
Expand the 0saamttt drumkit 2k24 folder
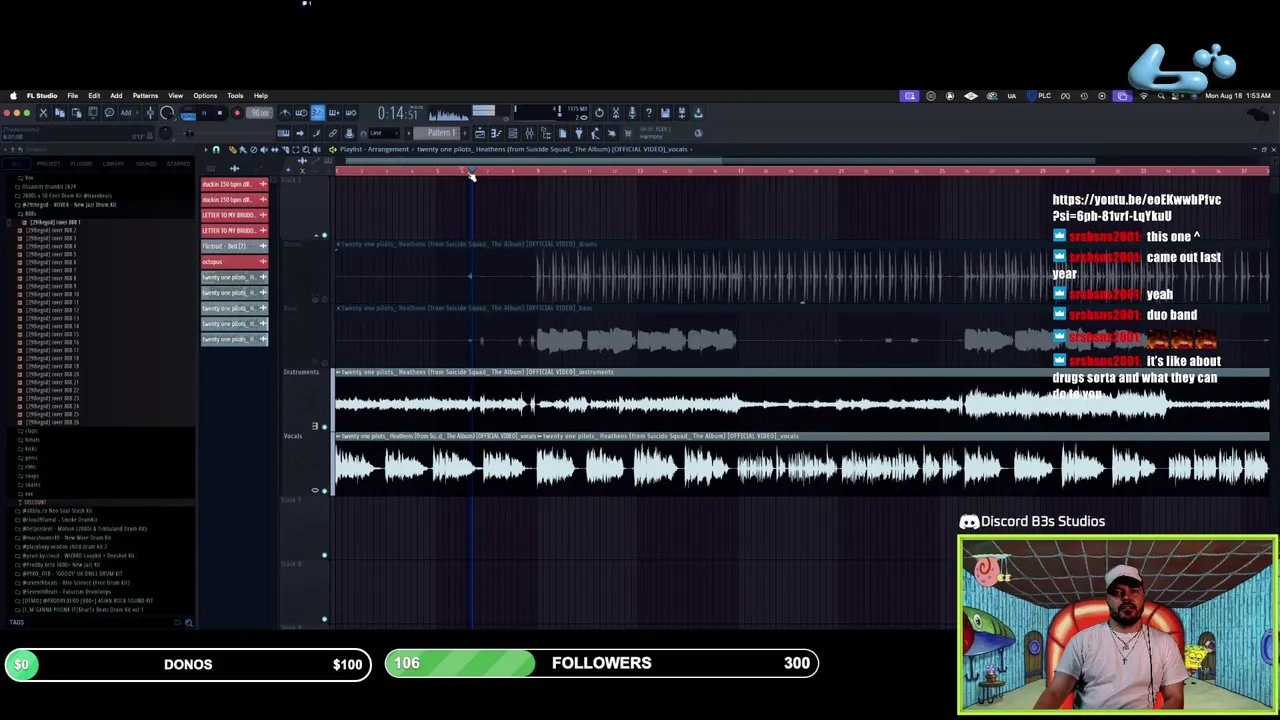click(x=46, y=187)
